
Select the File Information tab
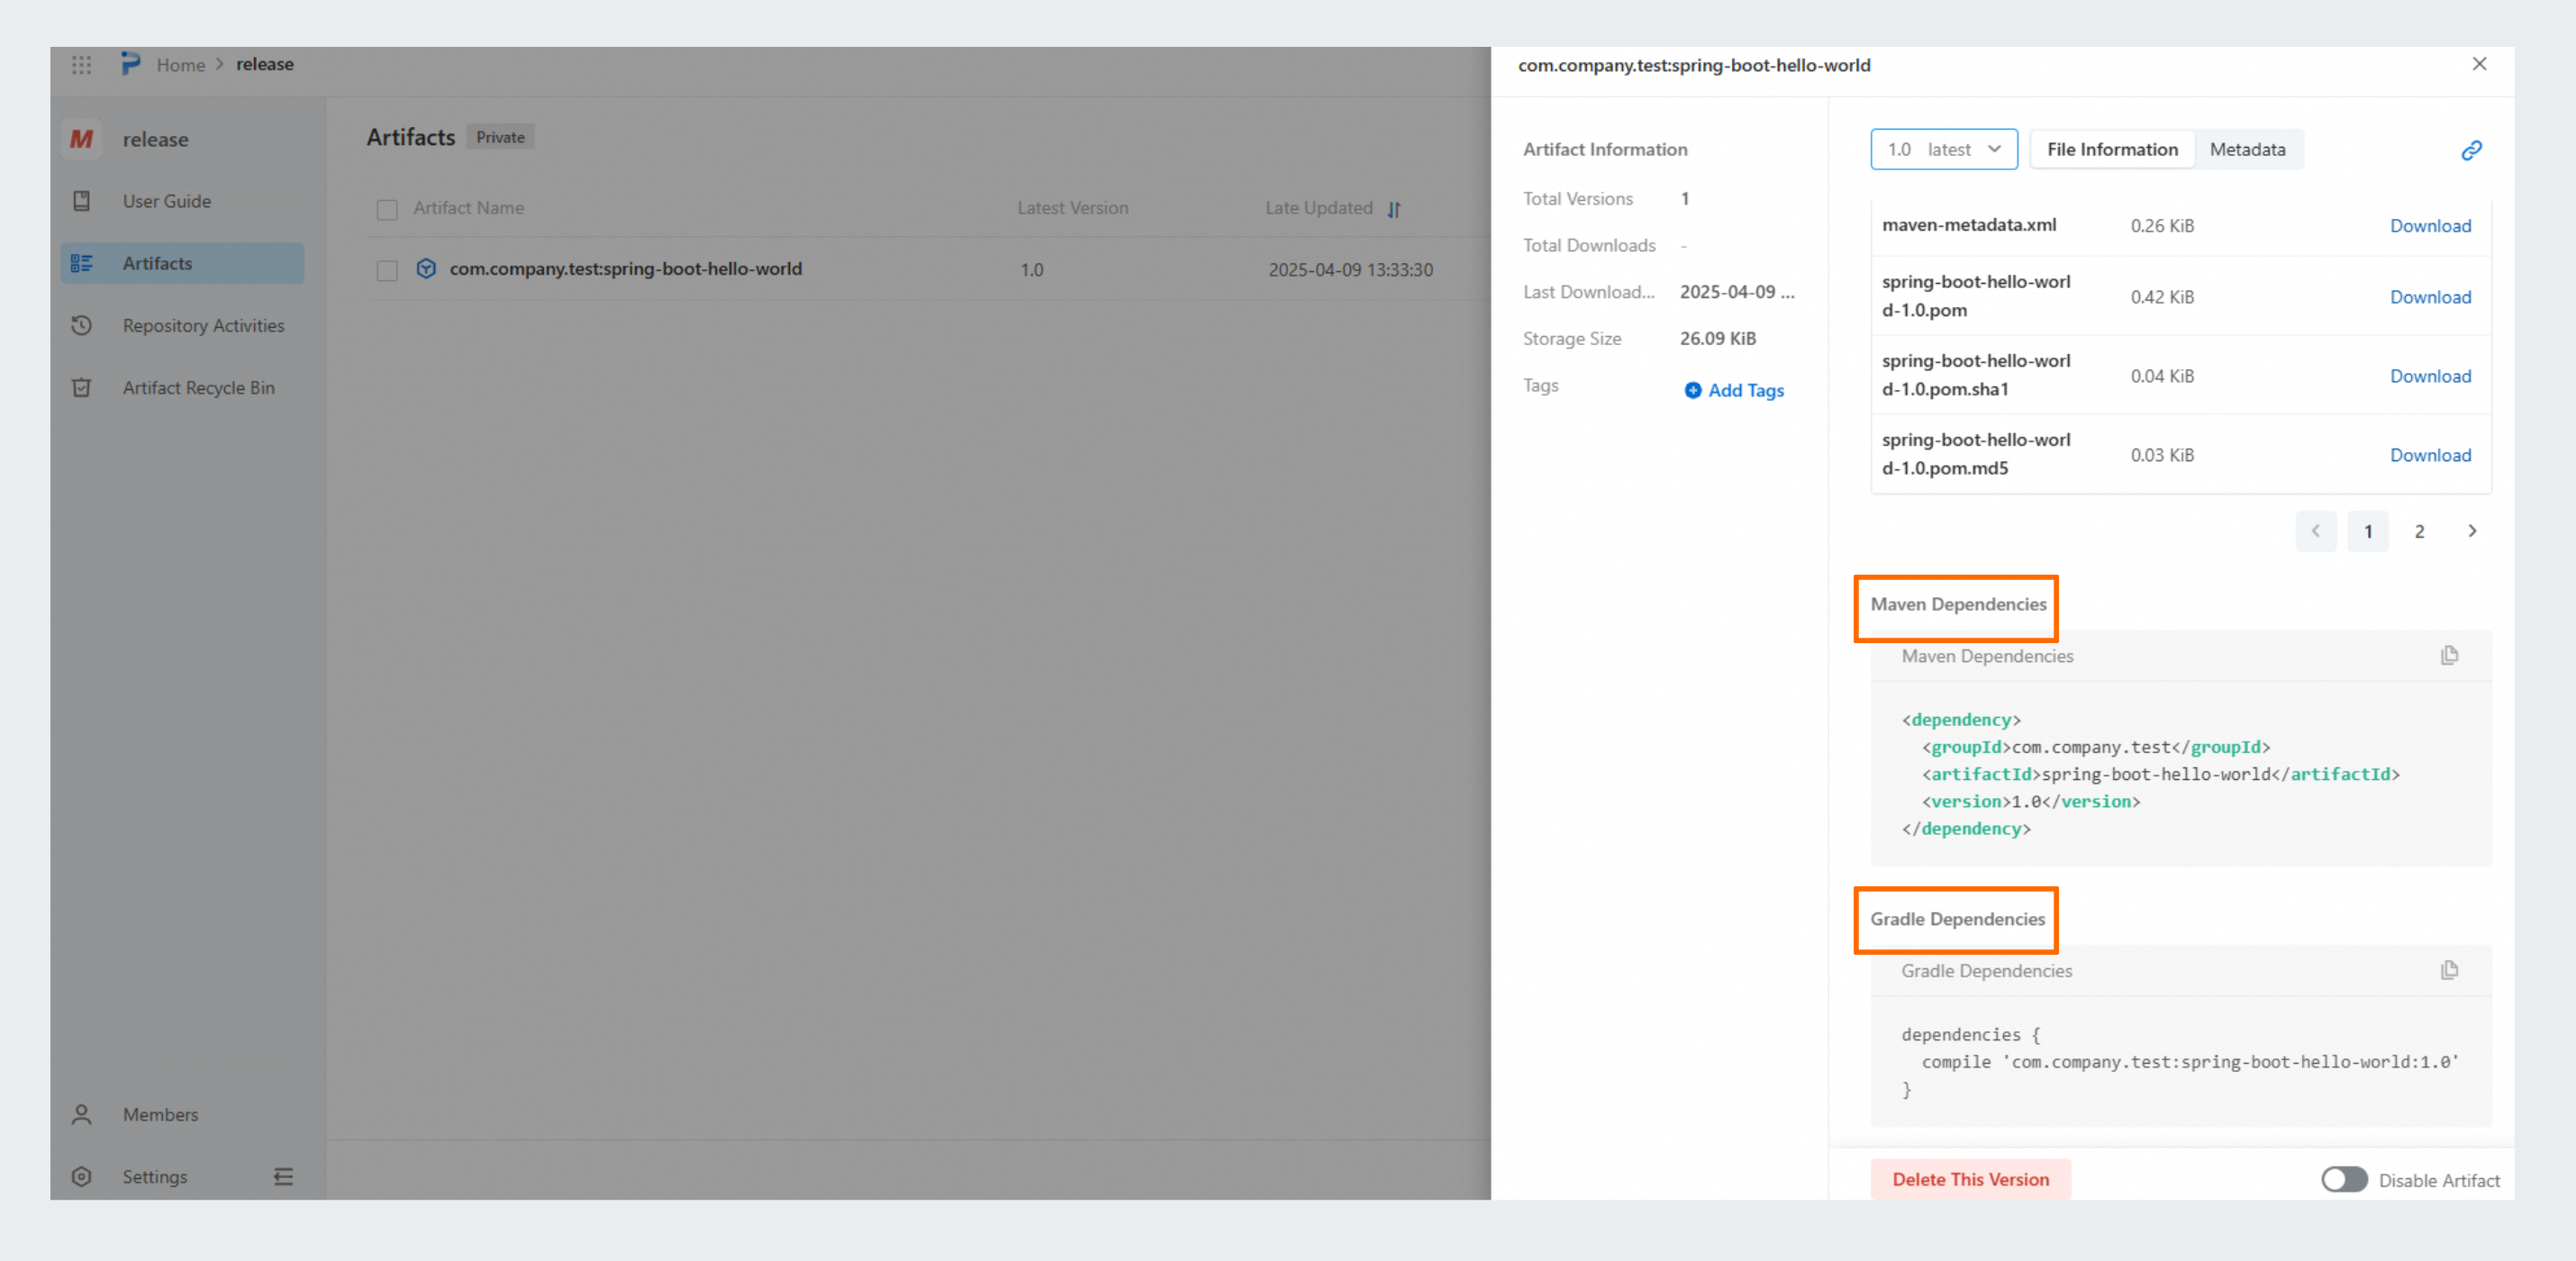coord(2111,149)
